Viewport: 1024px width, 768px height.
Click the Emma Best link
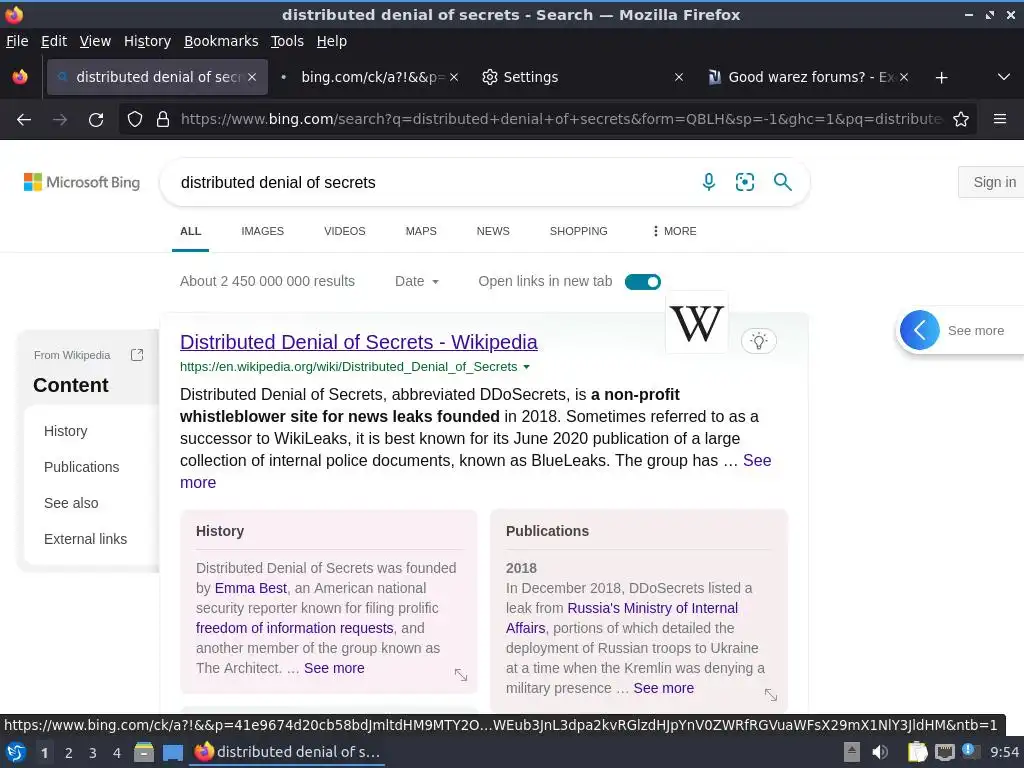coord(251,588)
